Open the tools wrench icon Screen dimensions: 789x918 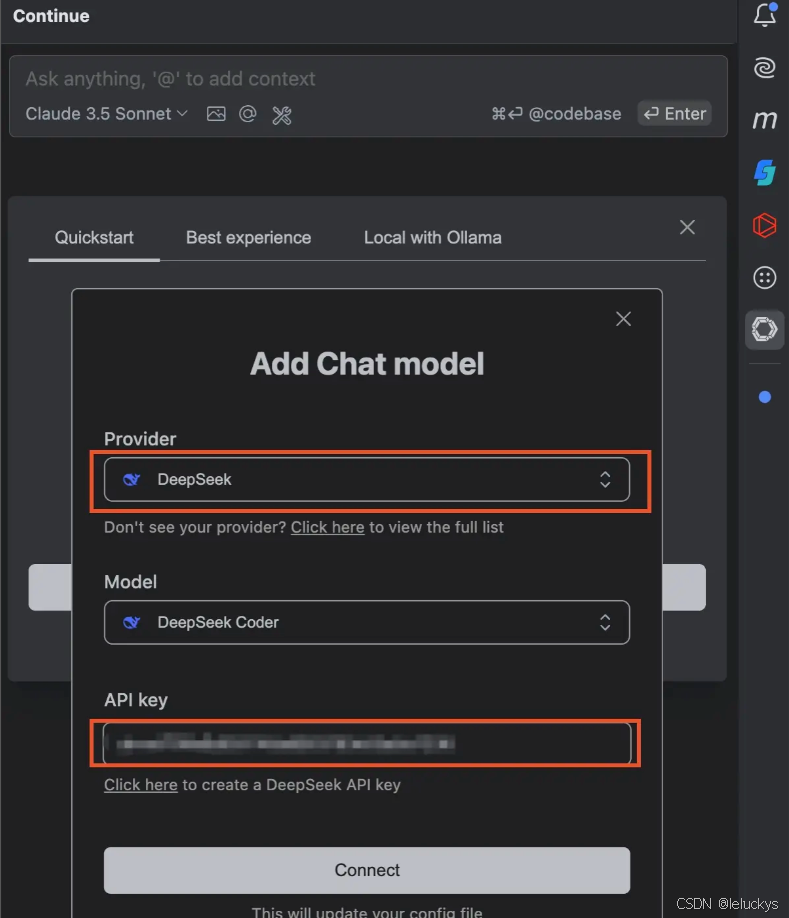coord(282,115)
